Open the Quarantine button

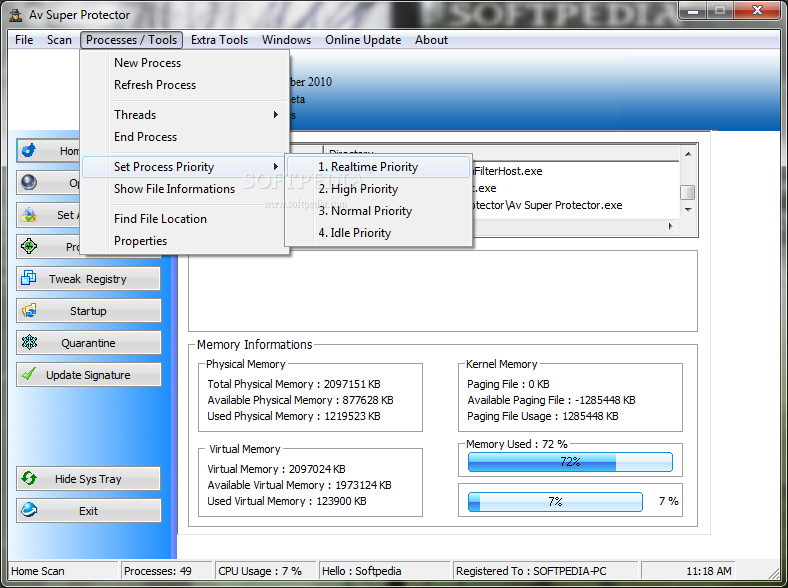(x=88, y=343)
